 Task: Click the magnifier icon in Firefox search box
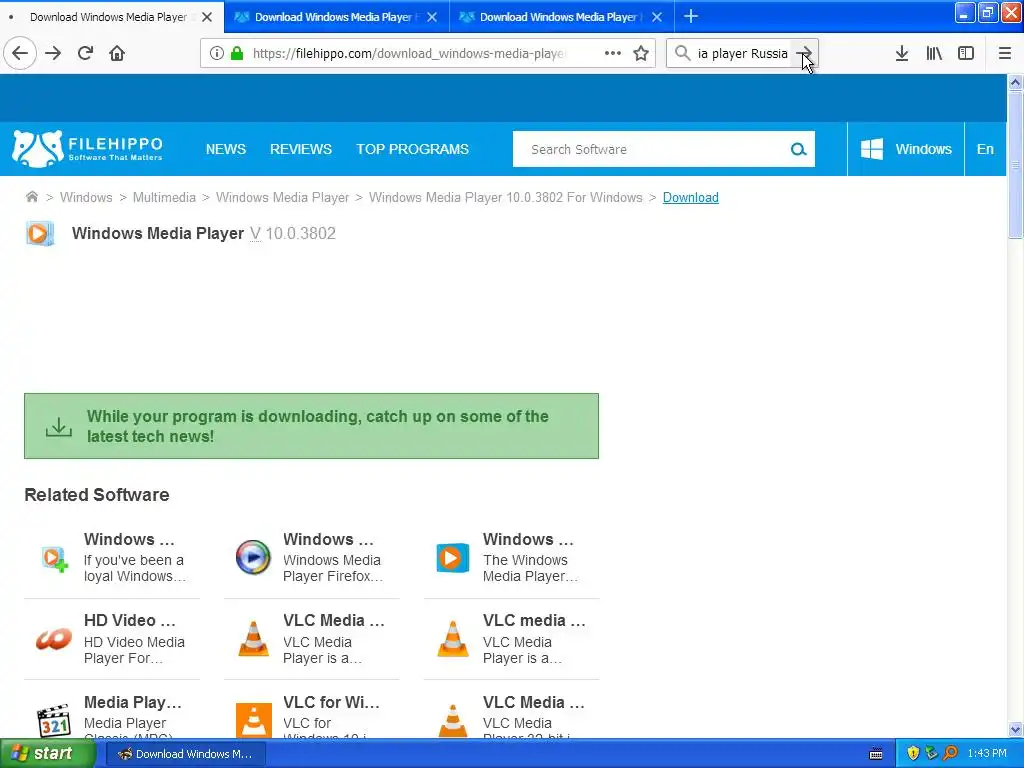point(682,53)
